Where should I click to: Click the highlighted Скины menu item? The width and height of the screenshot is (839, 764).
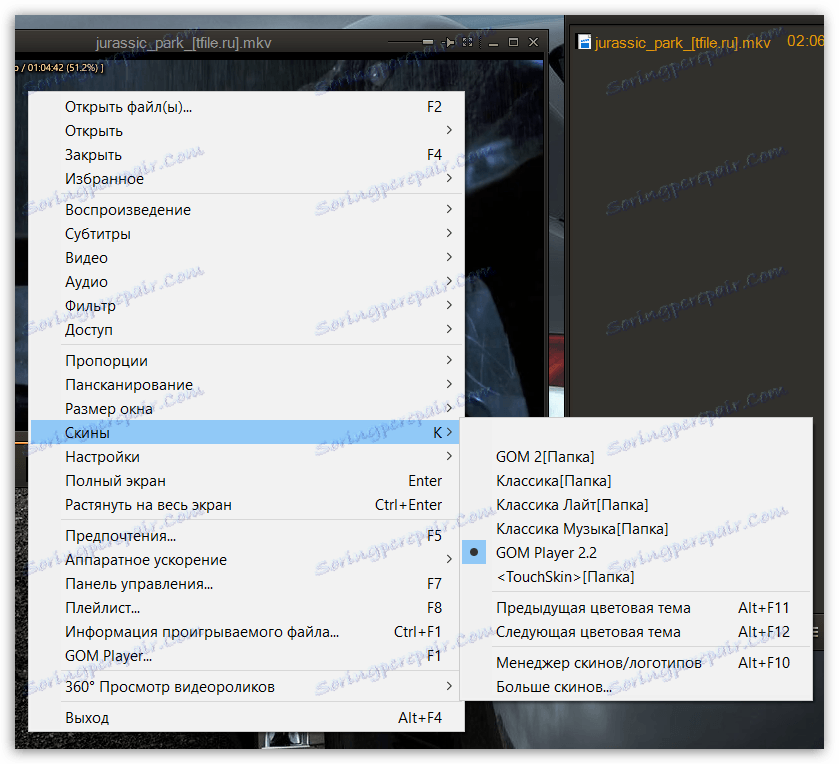tap(246, 432)
